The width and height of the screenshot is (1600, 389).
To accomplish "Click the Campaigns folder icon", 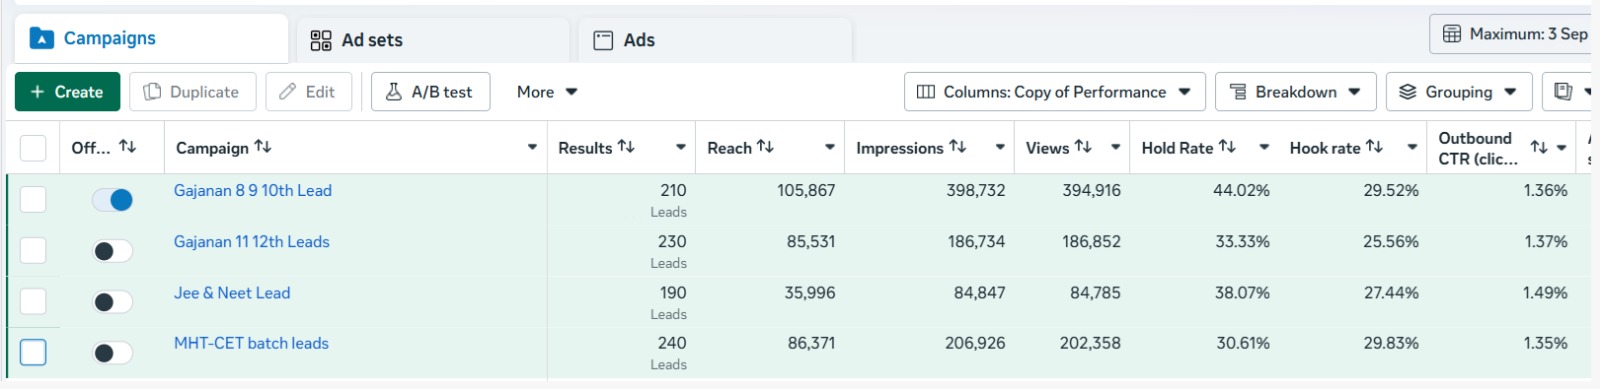I will [42, 39].
